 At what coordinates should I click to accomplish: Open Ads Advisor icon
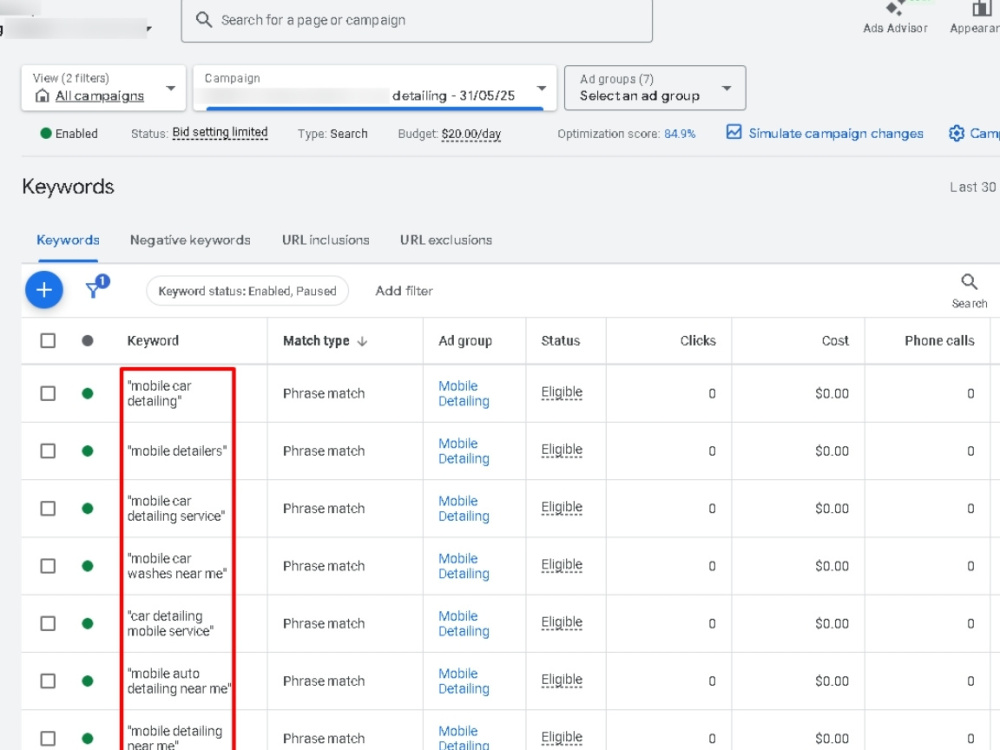[x=895, y=8]
